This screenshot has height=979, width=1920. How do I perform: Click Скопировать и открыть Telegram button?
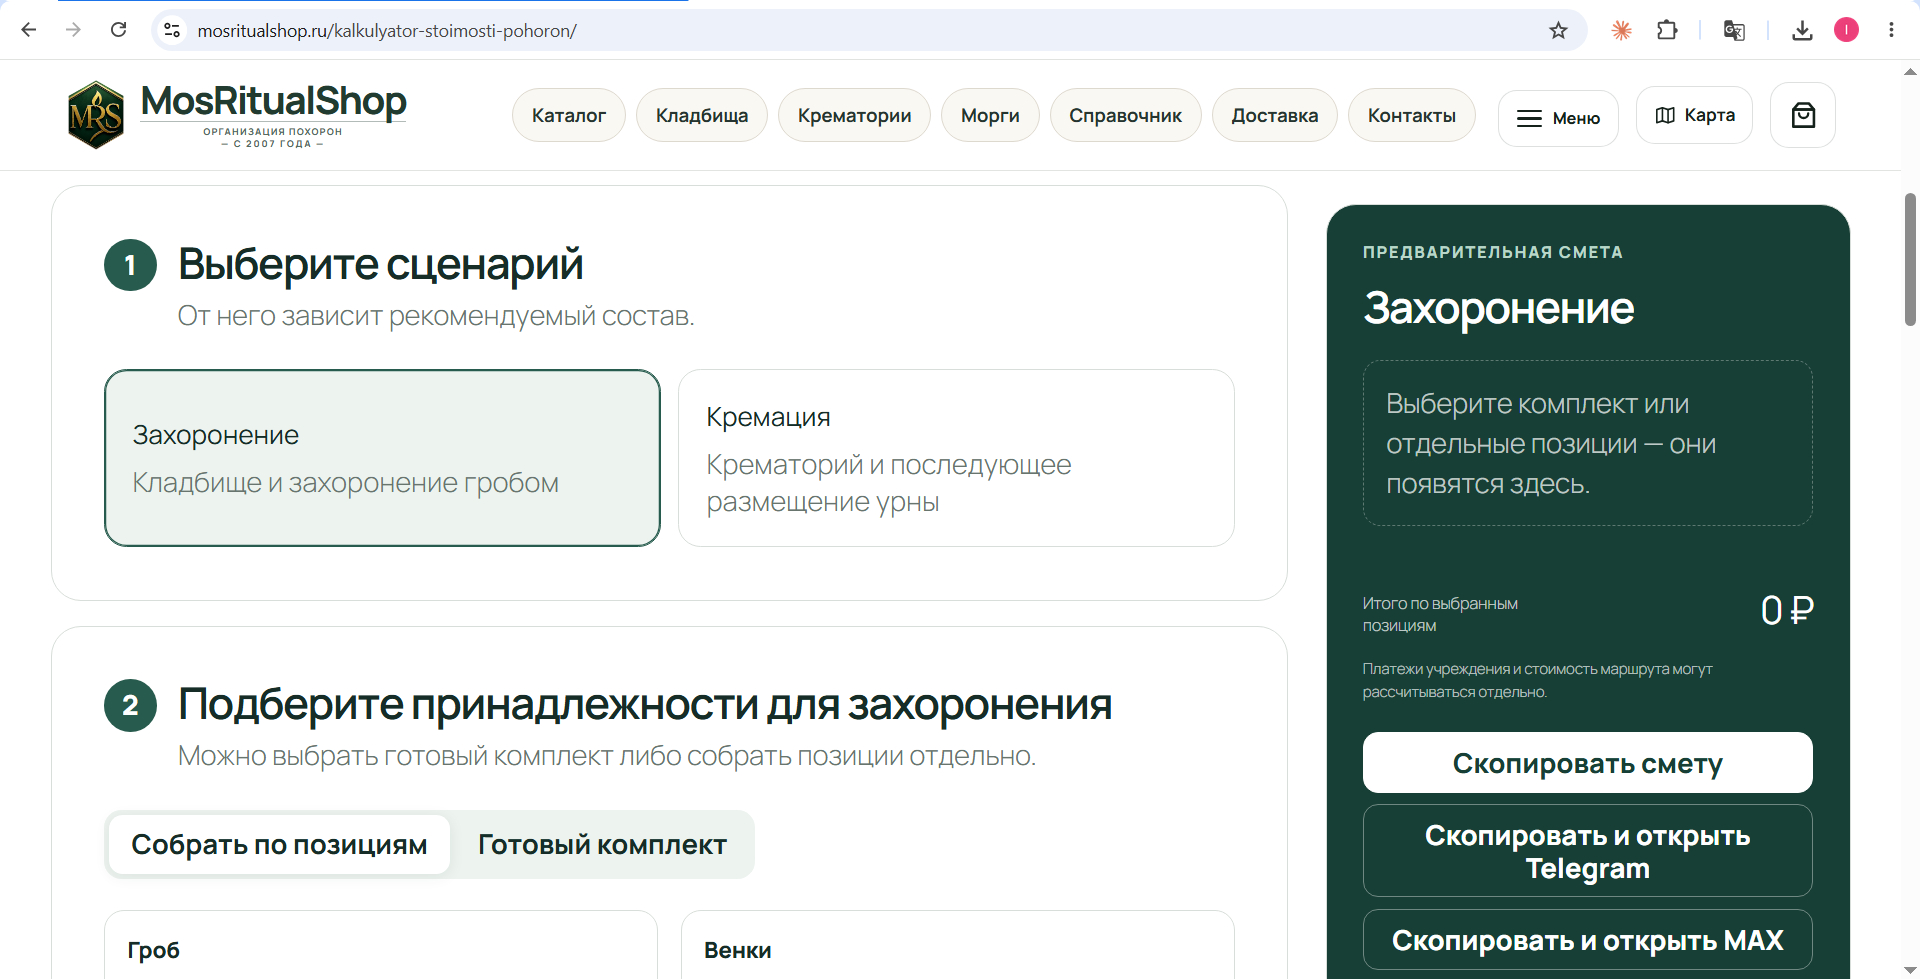point(1587,851)
